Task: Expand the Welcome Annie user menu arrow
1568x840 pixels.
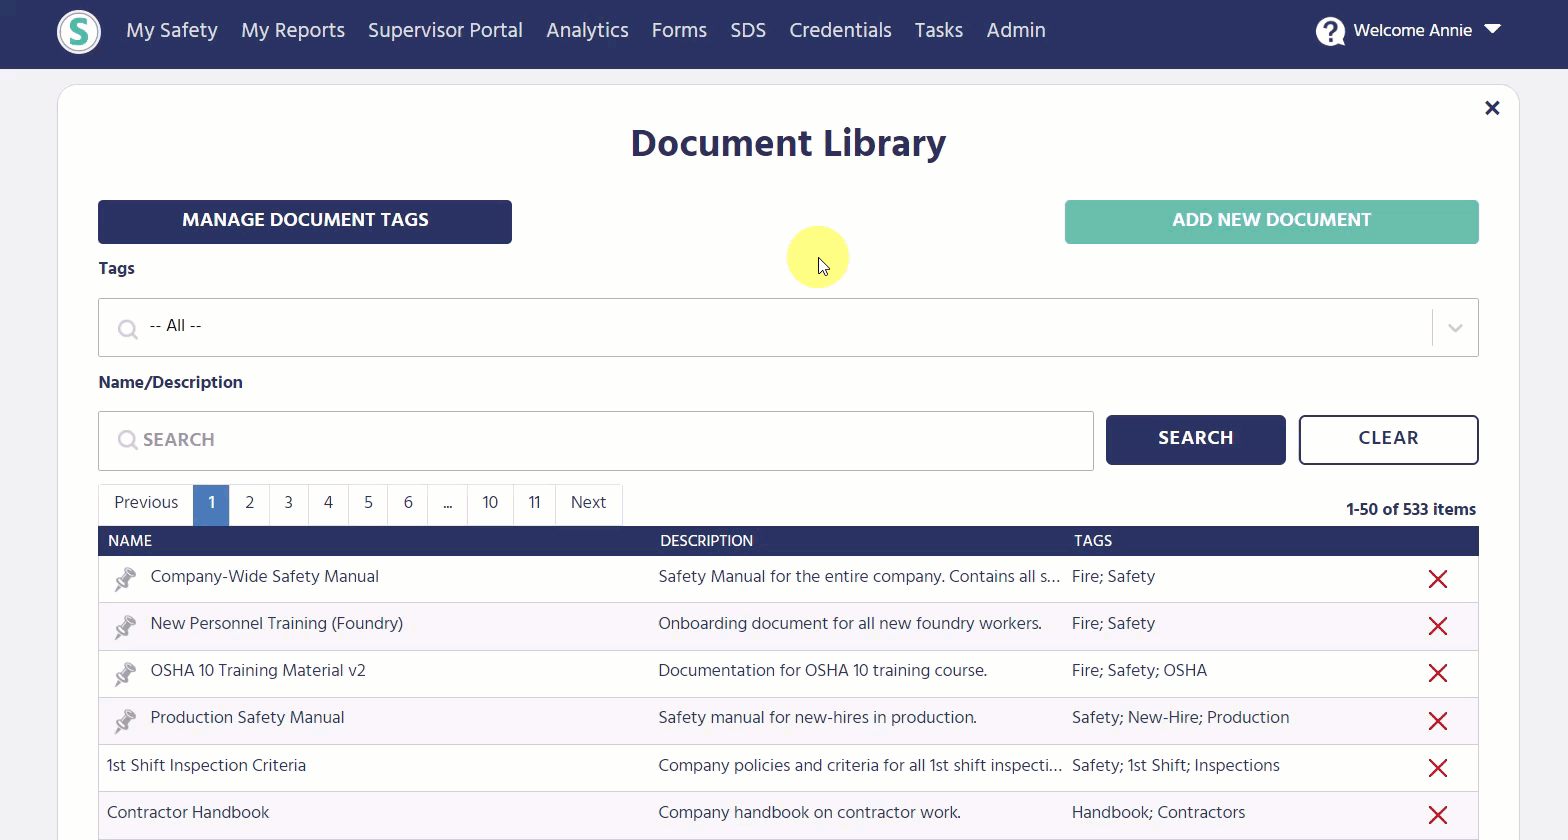Action: point(1493,29)
